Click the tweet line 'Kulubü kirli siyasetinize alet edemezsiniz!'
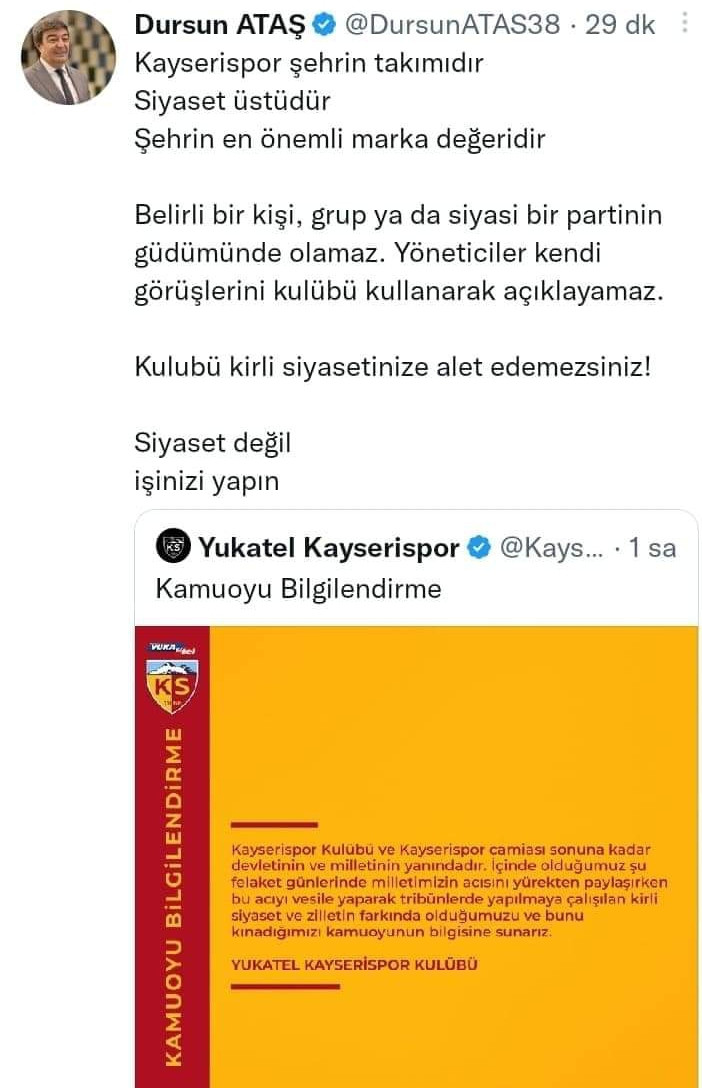This screenshot has height=1088, width=702. (393, 366)
